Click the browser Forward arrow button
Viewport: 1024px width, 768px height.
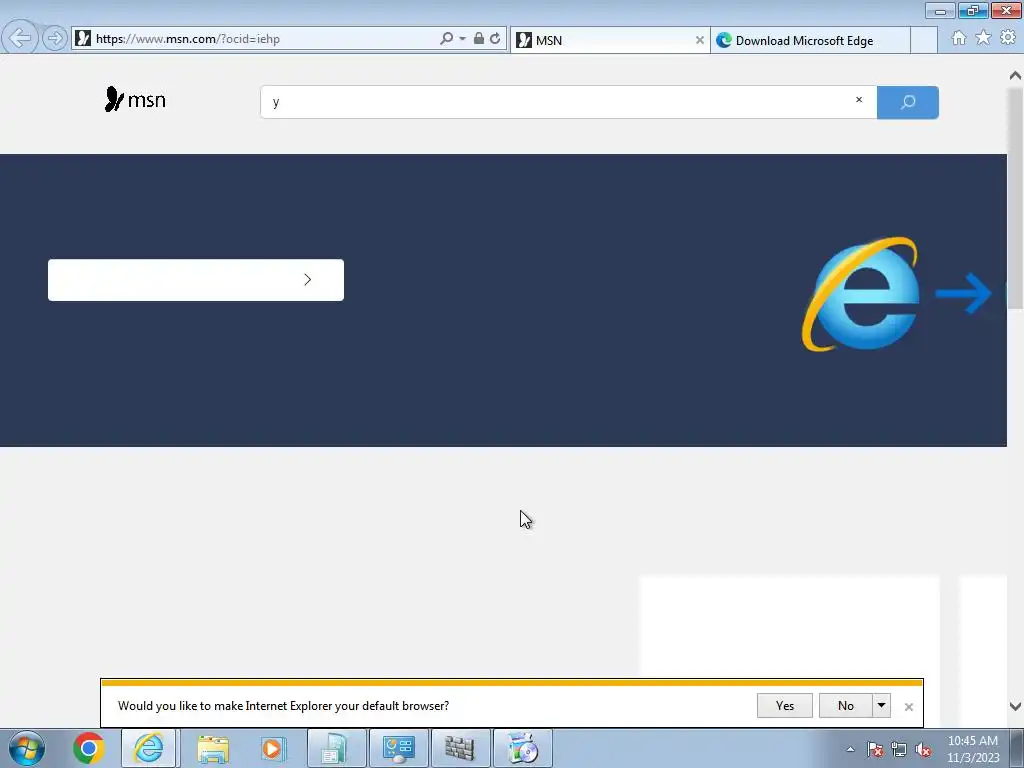tap(55, 39)
